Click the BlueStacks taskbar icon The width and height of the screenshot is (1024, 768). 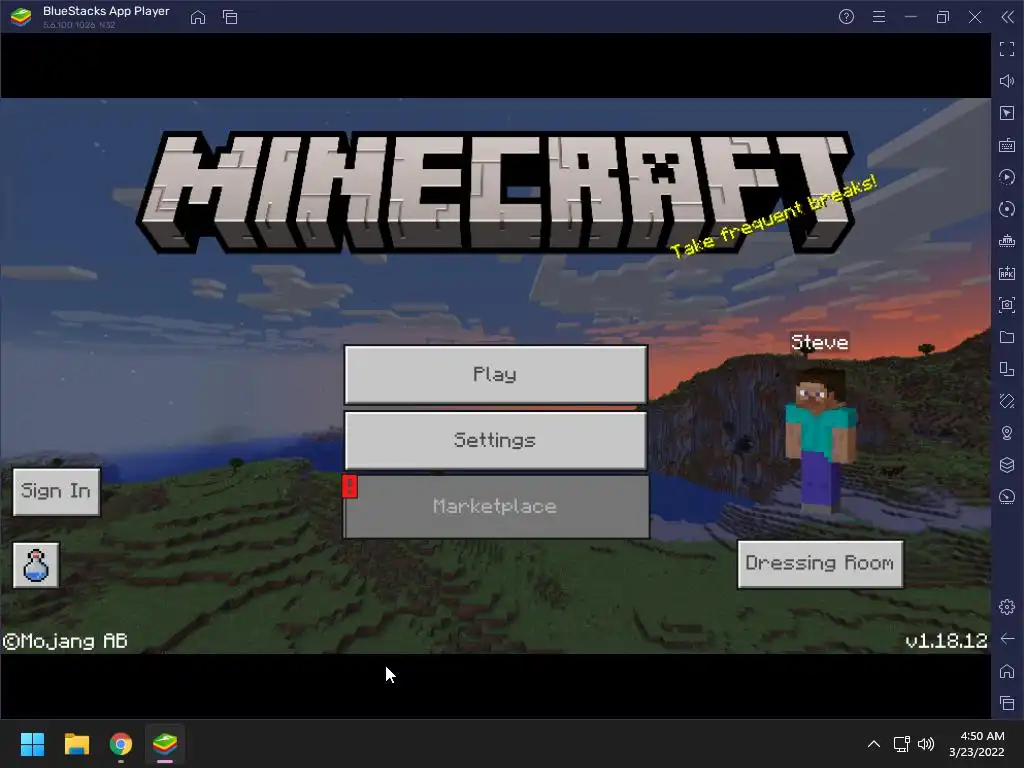[165, 744]
